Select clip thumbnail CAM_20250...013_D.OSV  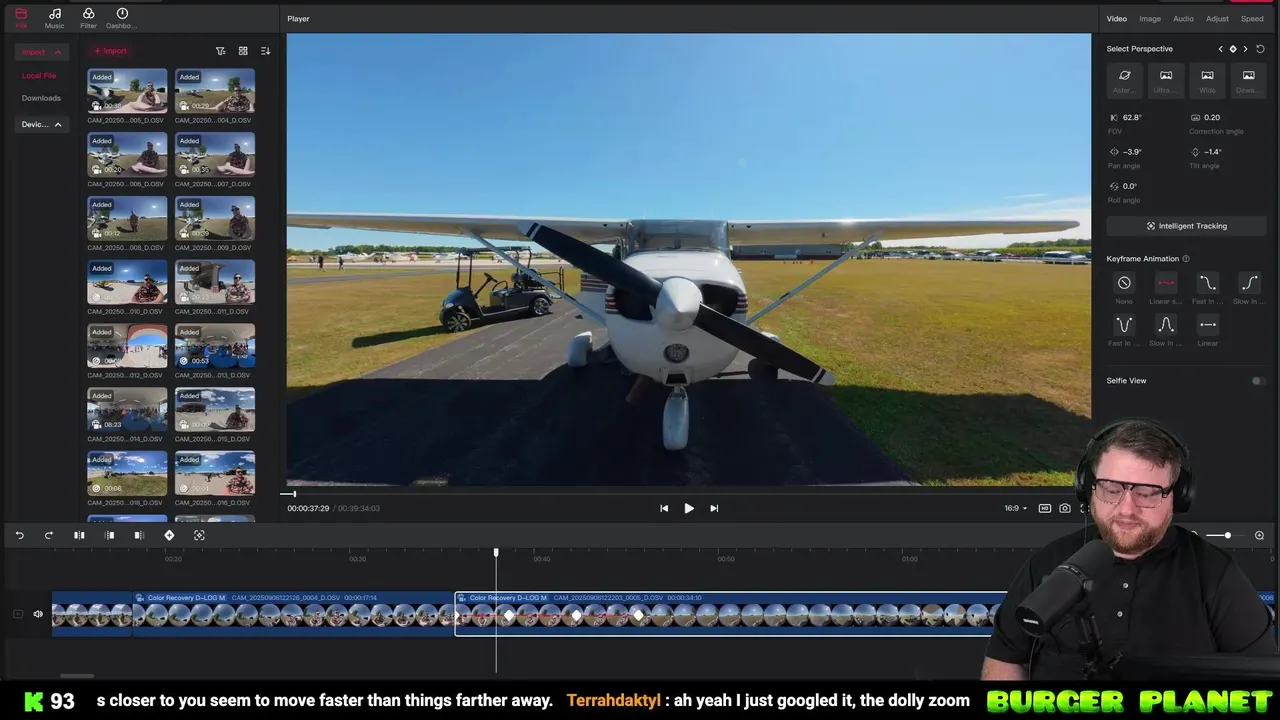pyautogui.click(x=215, y=346)
